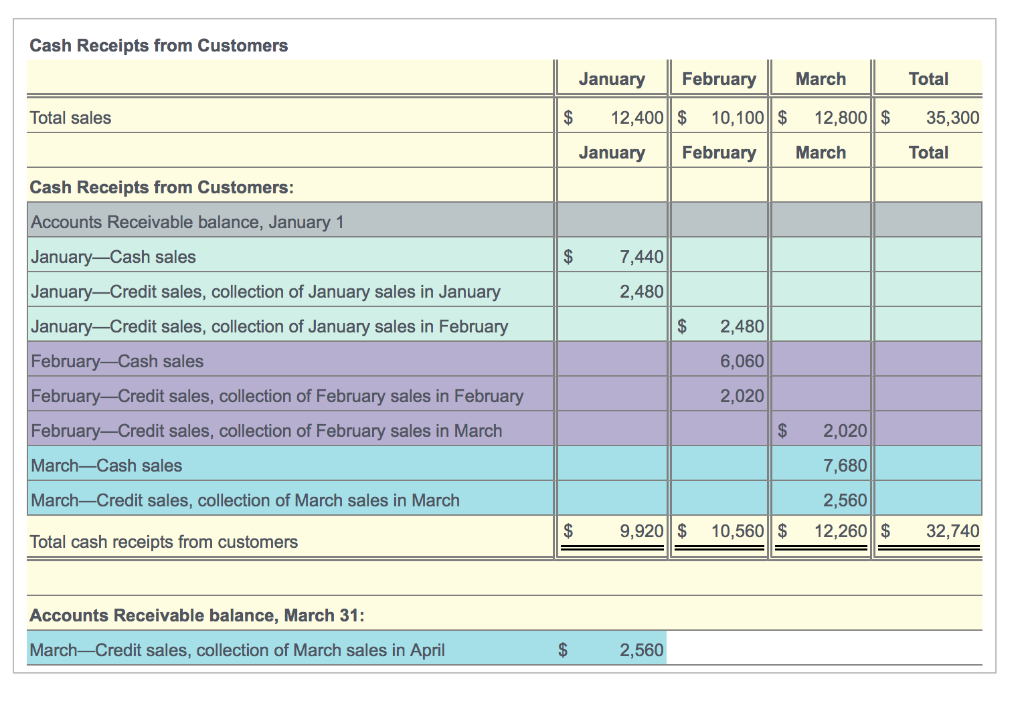Click the 2,020 collection in March cell

[x=844, y=430]
